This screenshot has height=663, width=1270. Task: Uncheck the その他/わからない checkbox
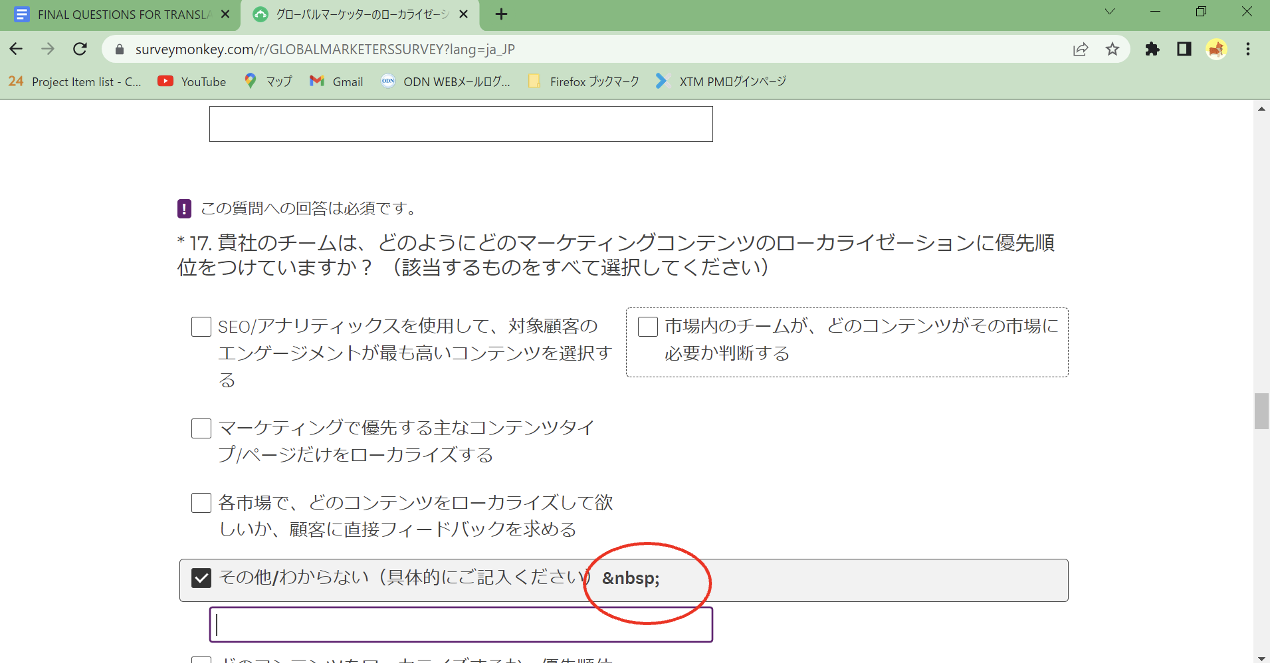201,578
